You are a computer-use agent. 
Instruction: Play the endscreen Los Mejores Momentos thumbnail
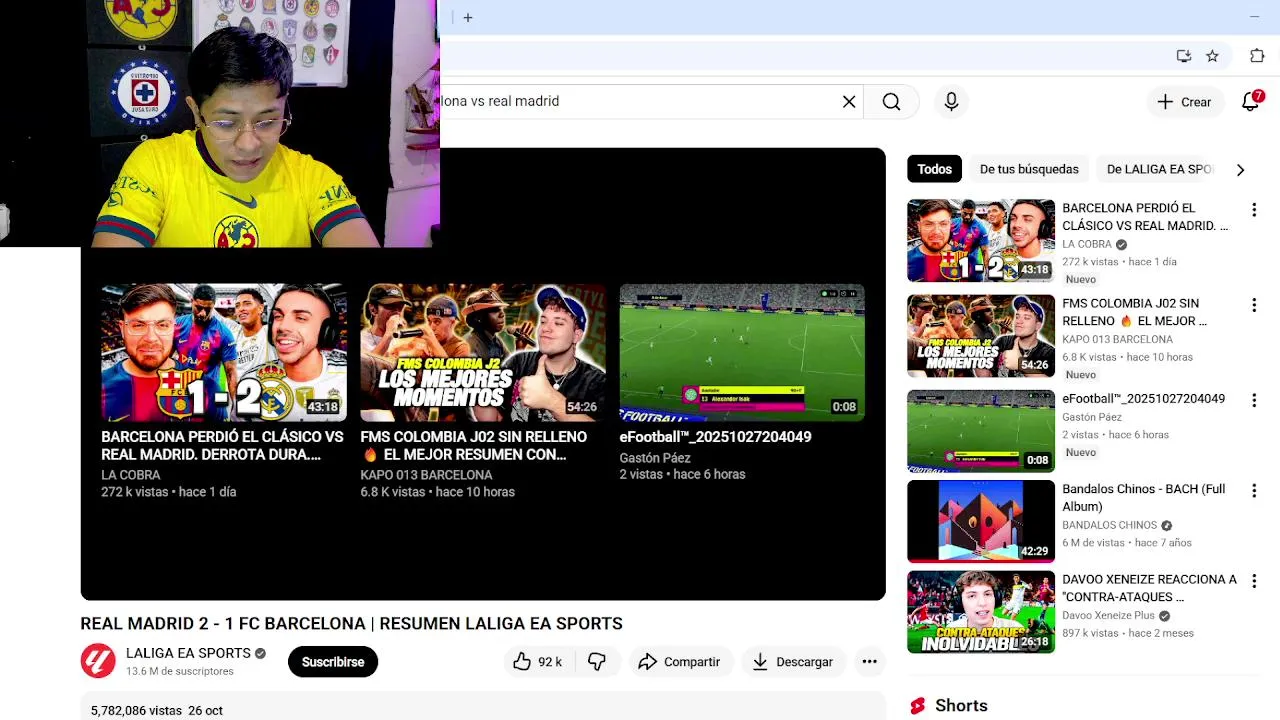[x=483, y=352]
